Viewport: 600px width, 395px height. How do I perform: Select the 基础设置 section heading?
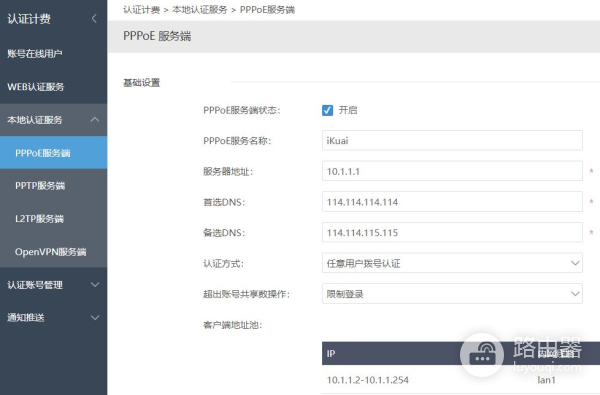click(141, 83)
